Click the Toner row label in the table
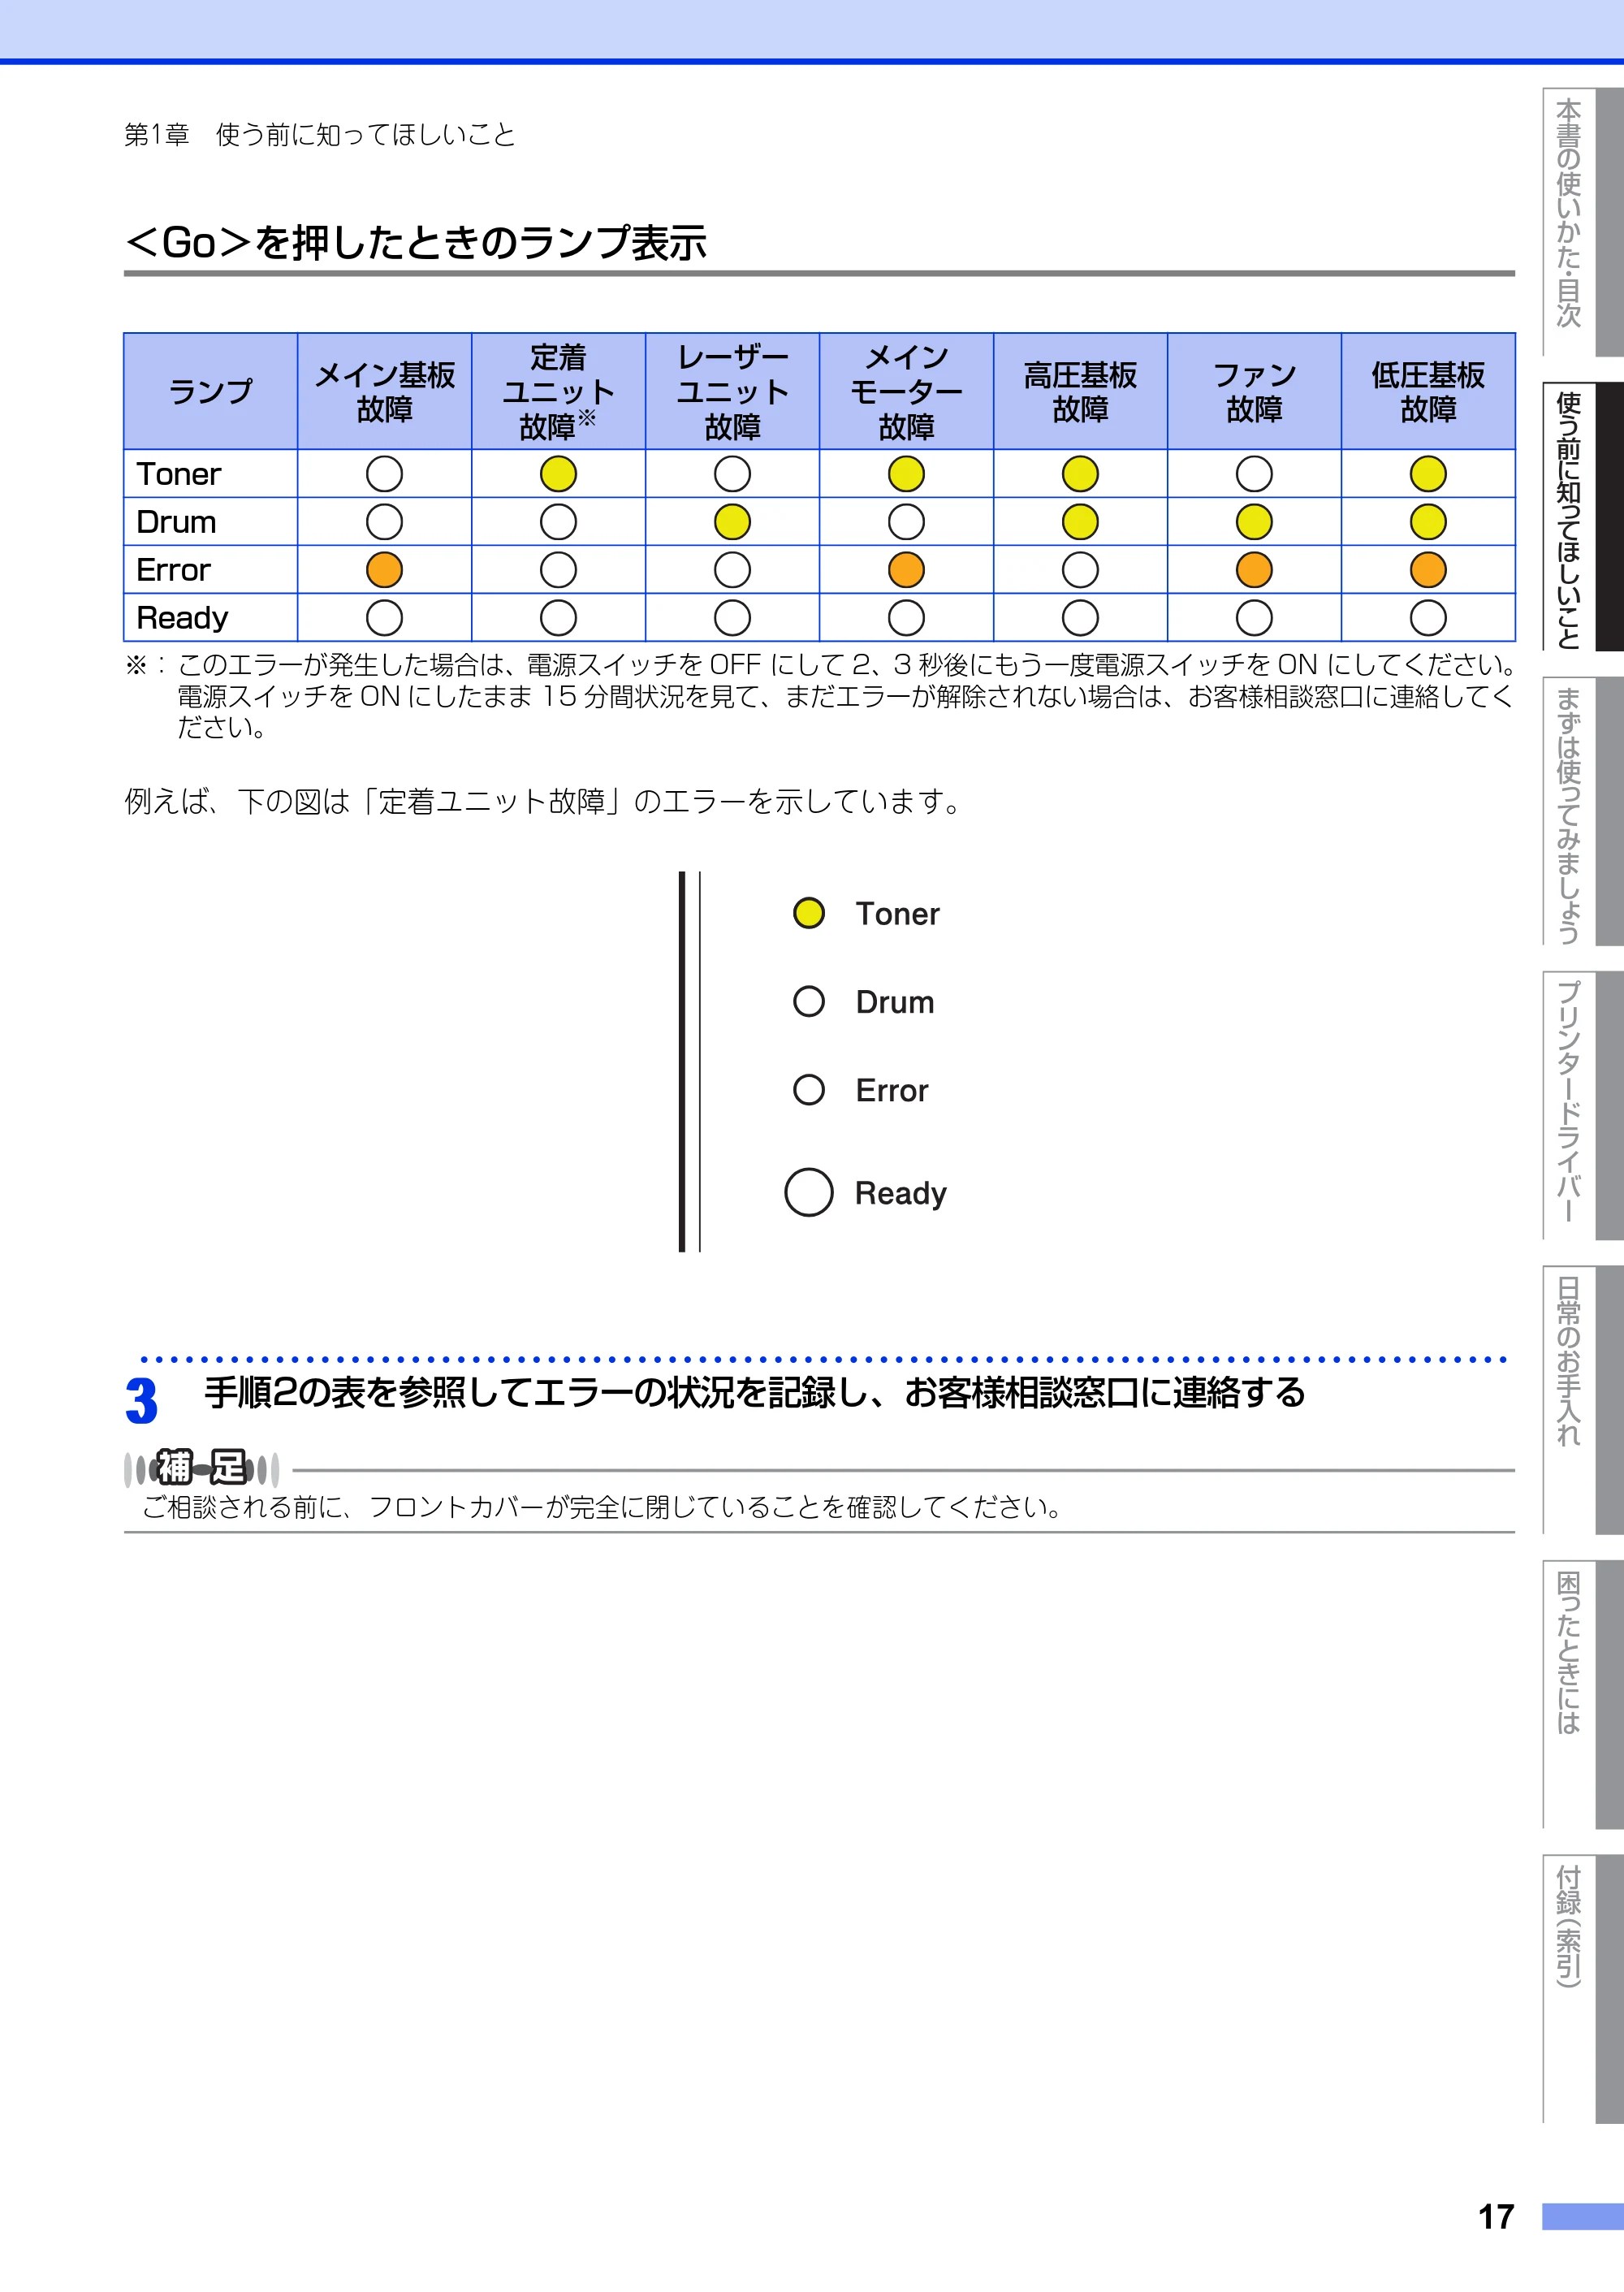Screen dimensions: 1624x2292 [178, 474]
